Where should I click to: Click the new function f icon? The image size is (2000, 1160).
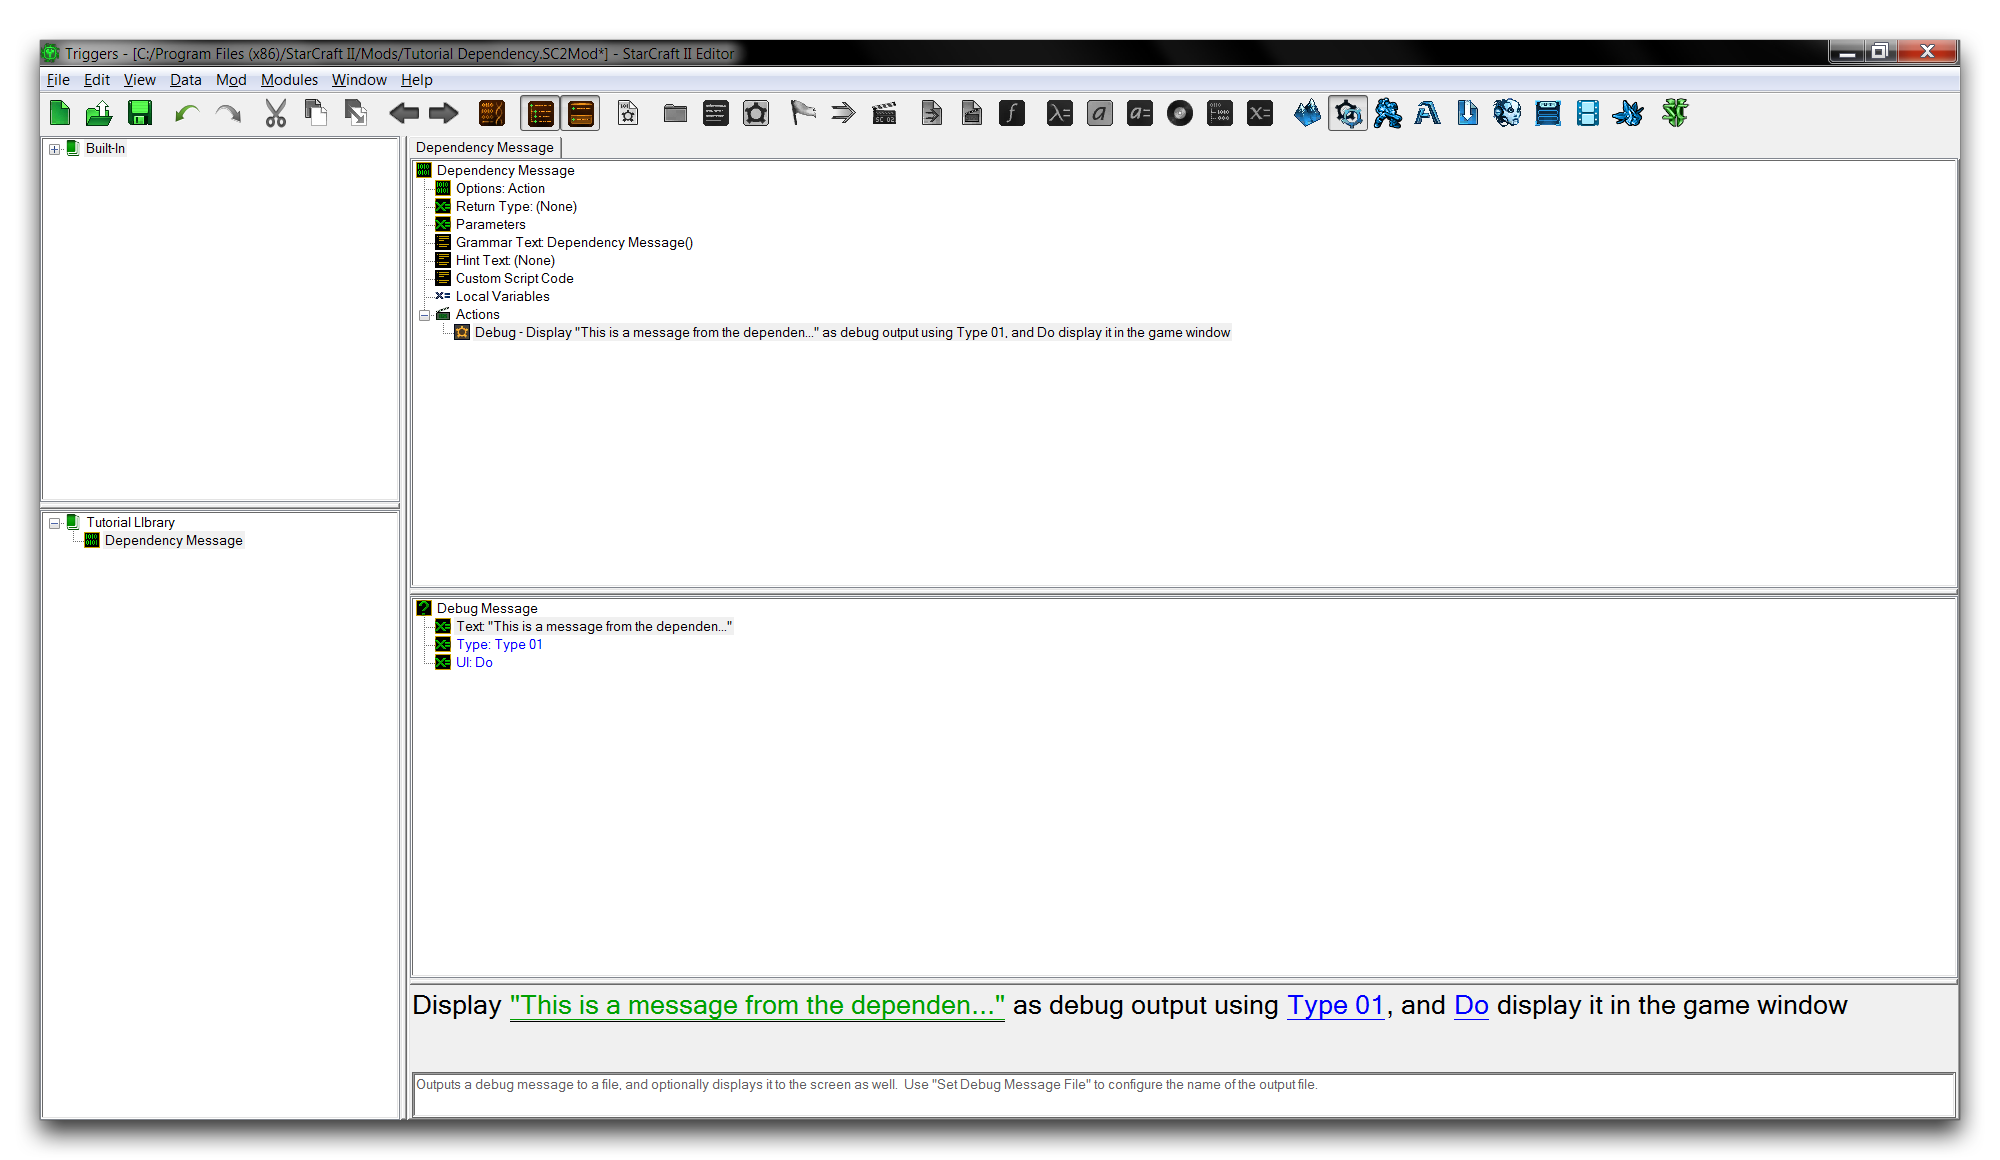1011,114
